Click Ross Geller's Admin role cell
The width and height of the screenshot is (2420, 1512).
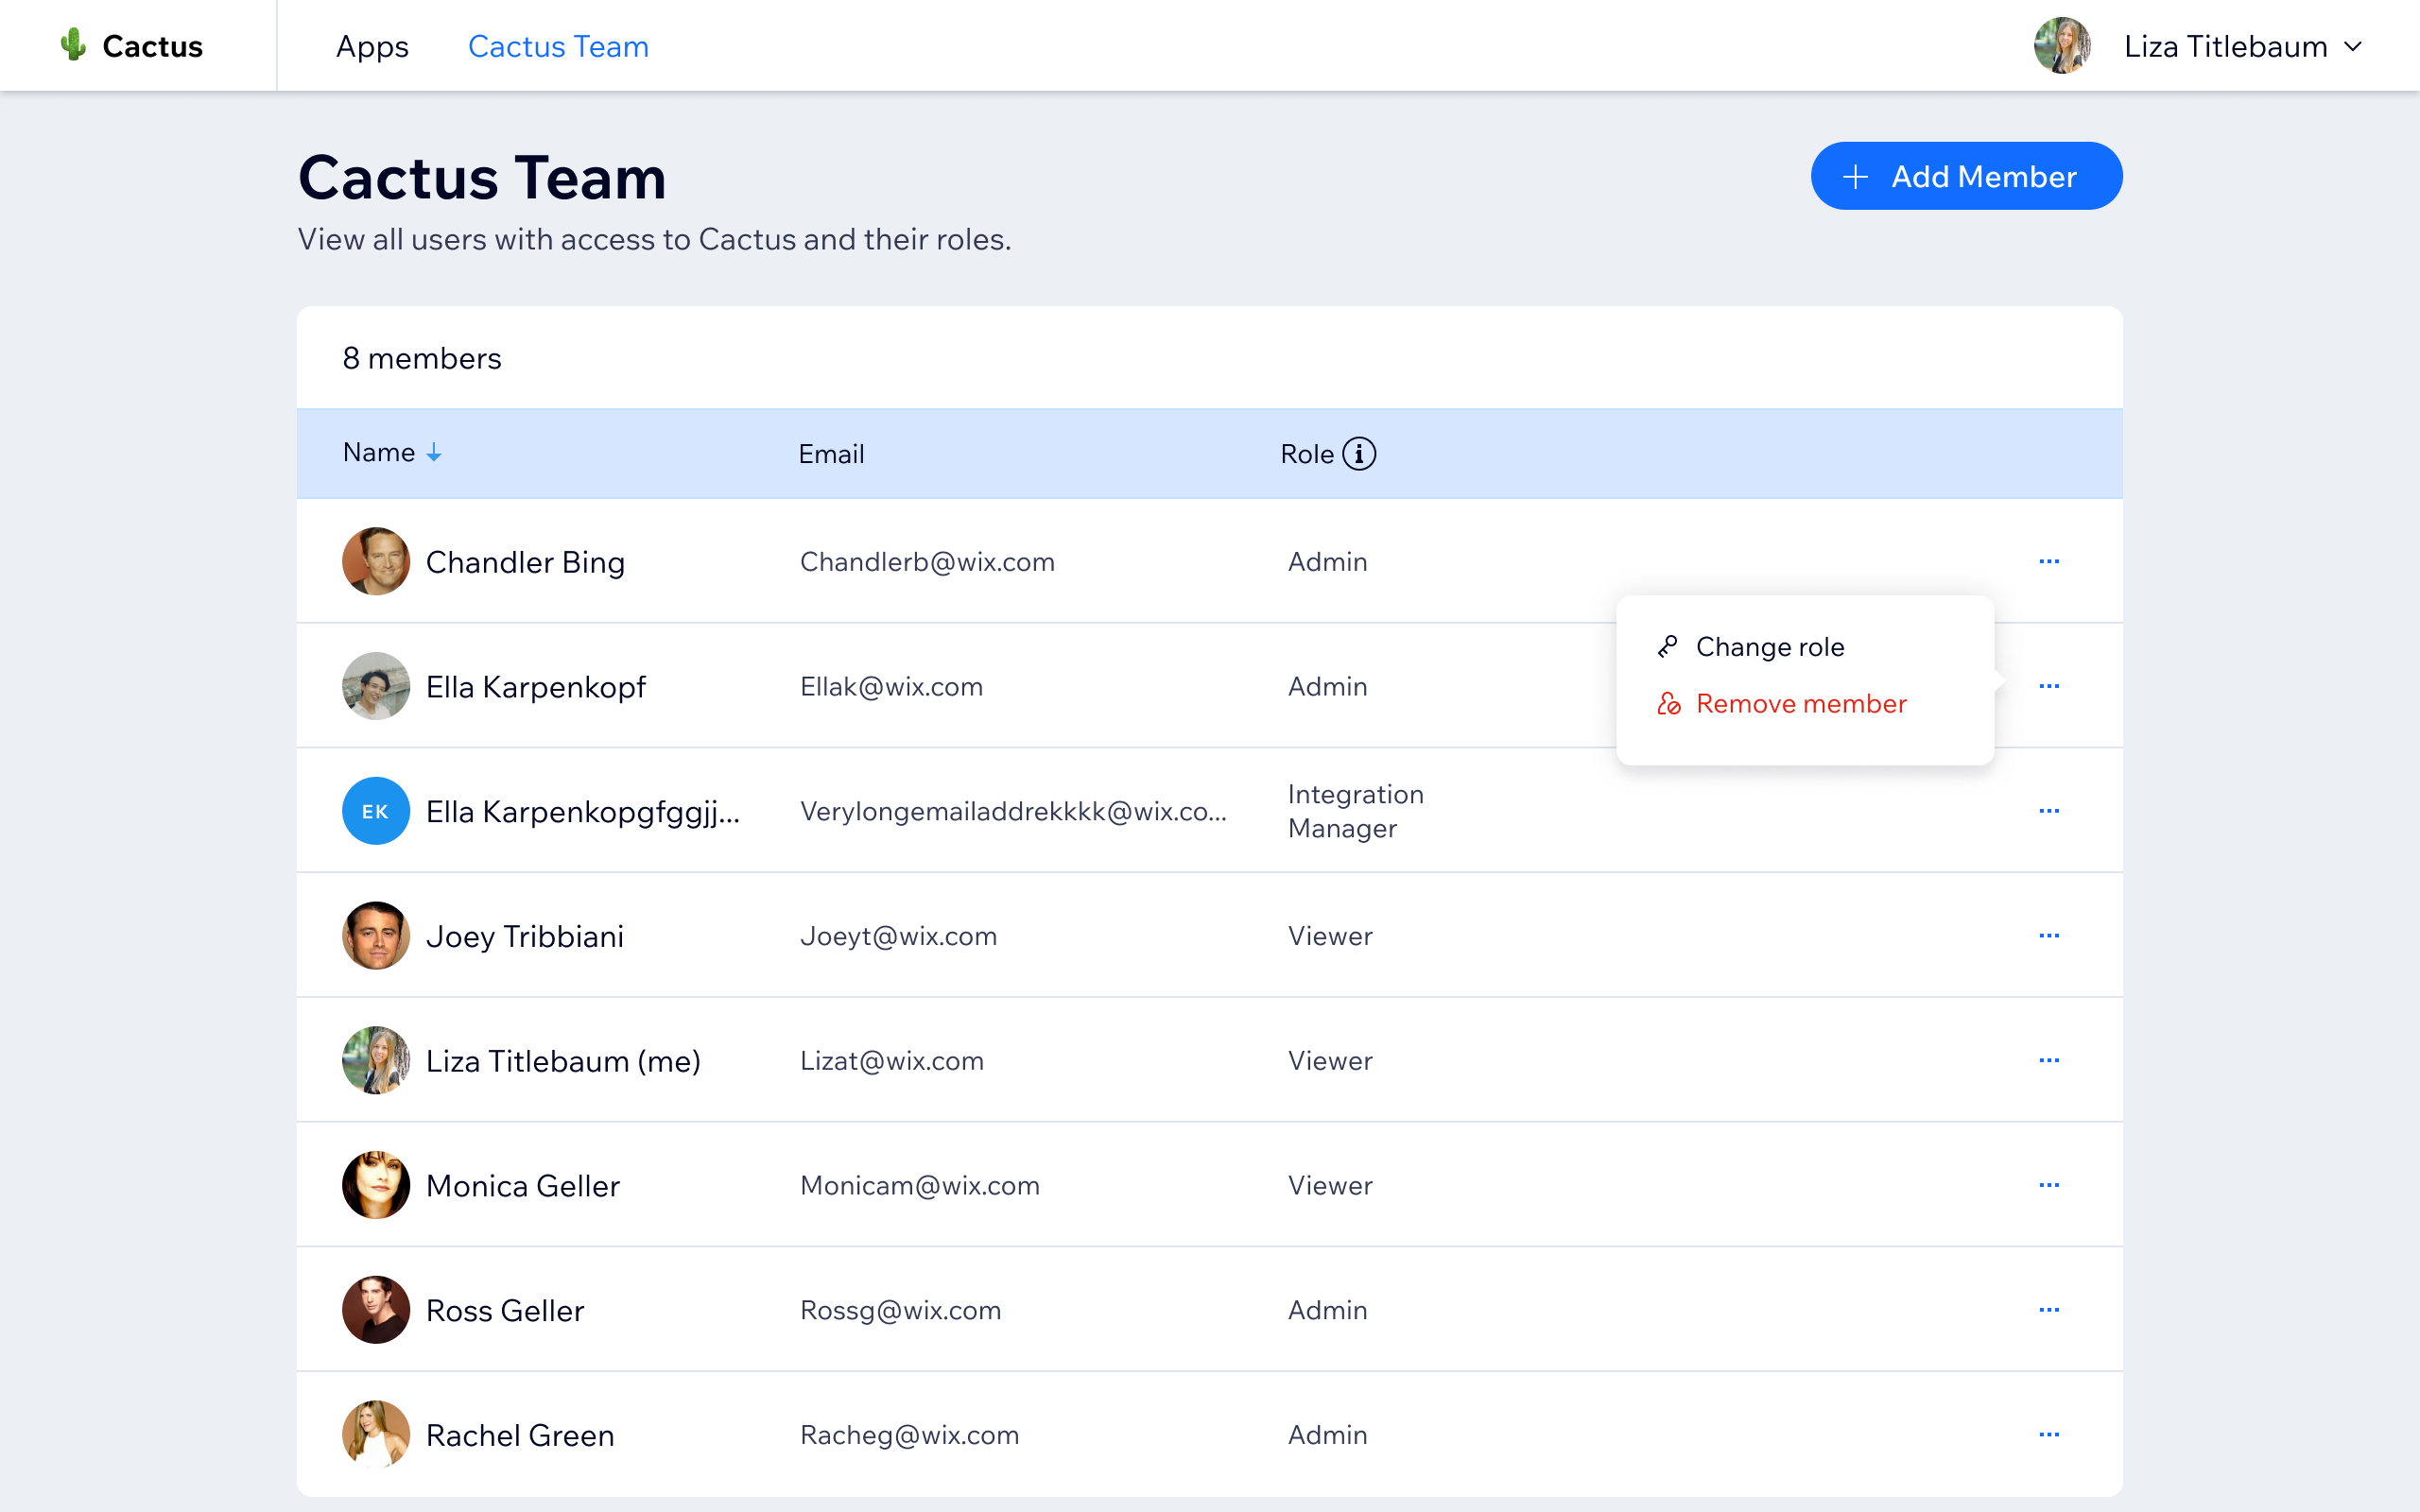point(1327,1311)
